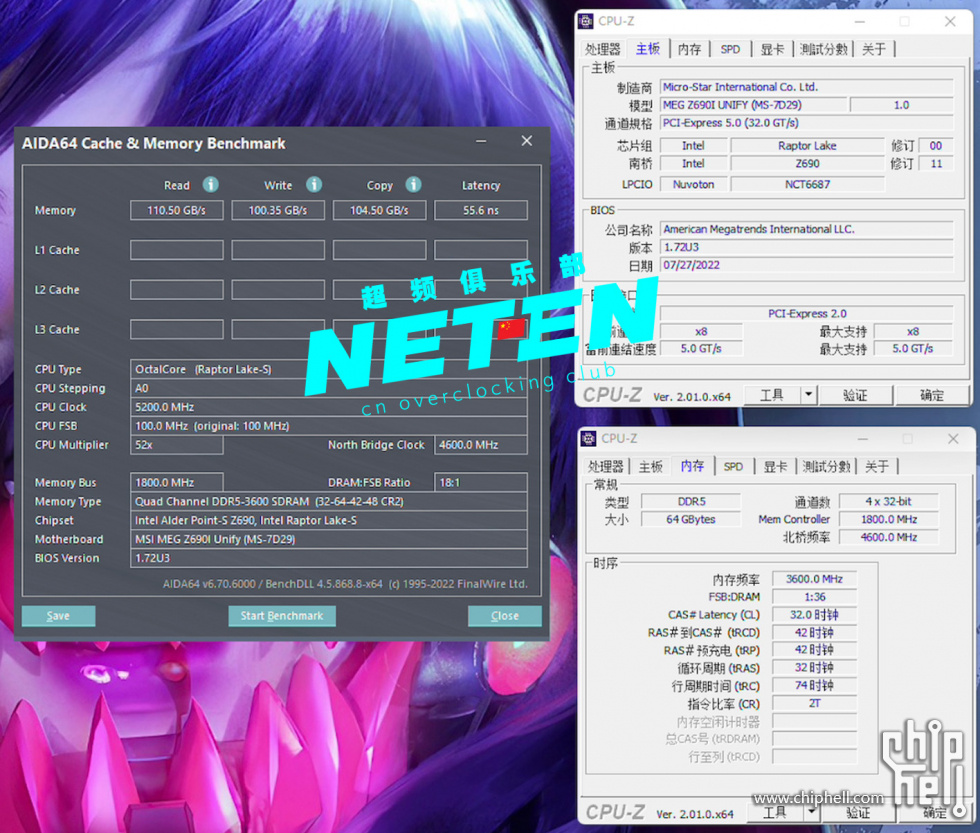The height and width of the screenshot is (833, 980).
Task: Open 内存 tab in top CPU-Z
Action: (689, 49)
